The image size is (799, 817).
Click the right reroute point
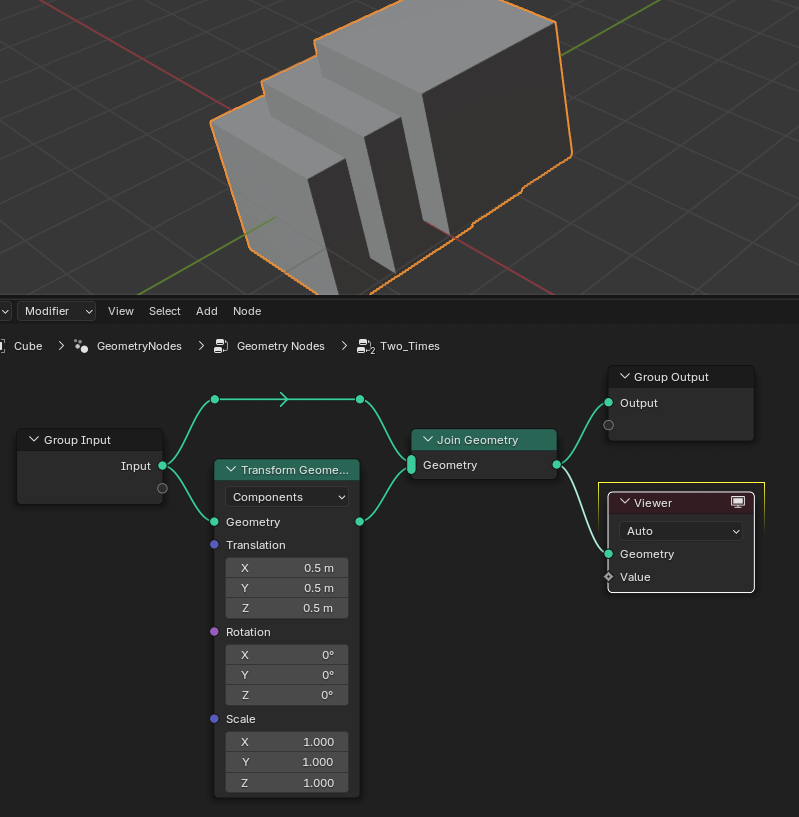pyautogui.click(x=360, y=399)
